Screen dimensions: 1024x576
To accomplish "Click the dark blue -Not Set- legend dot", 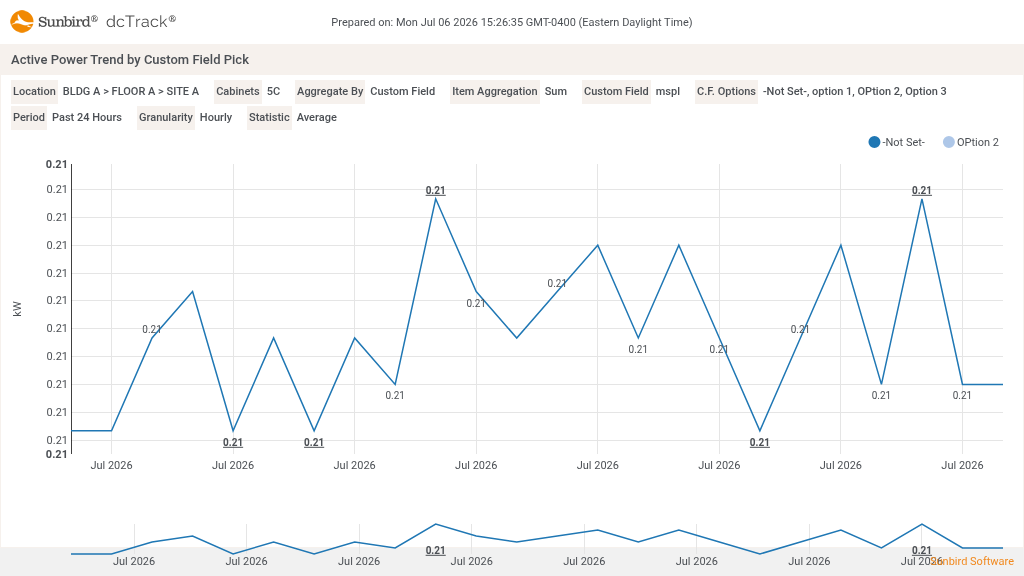I will pyautogui.click(x=874, y=142).
